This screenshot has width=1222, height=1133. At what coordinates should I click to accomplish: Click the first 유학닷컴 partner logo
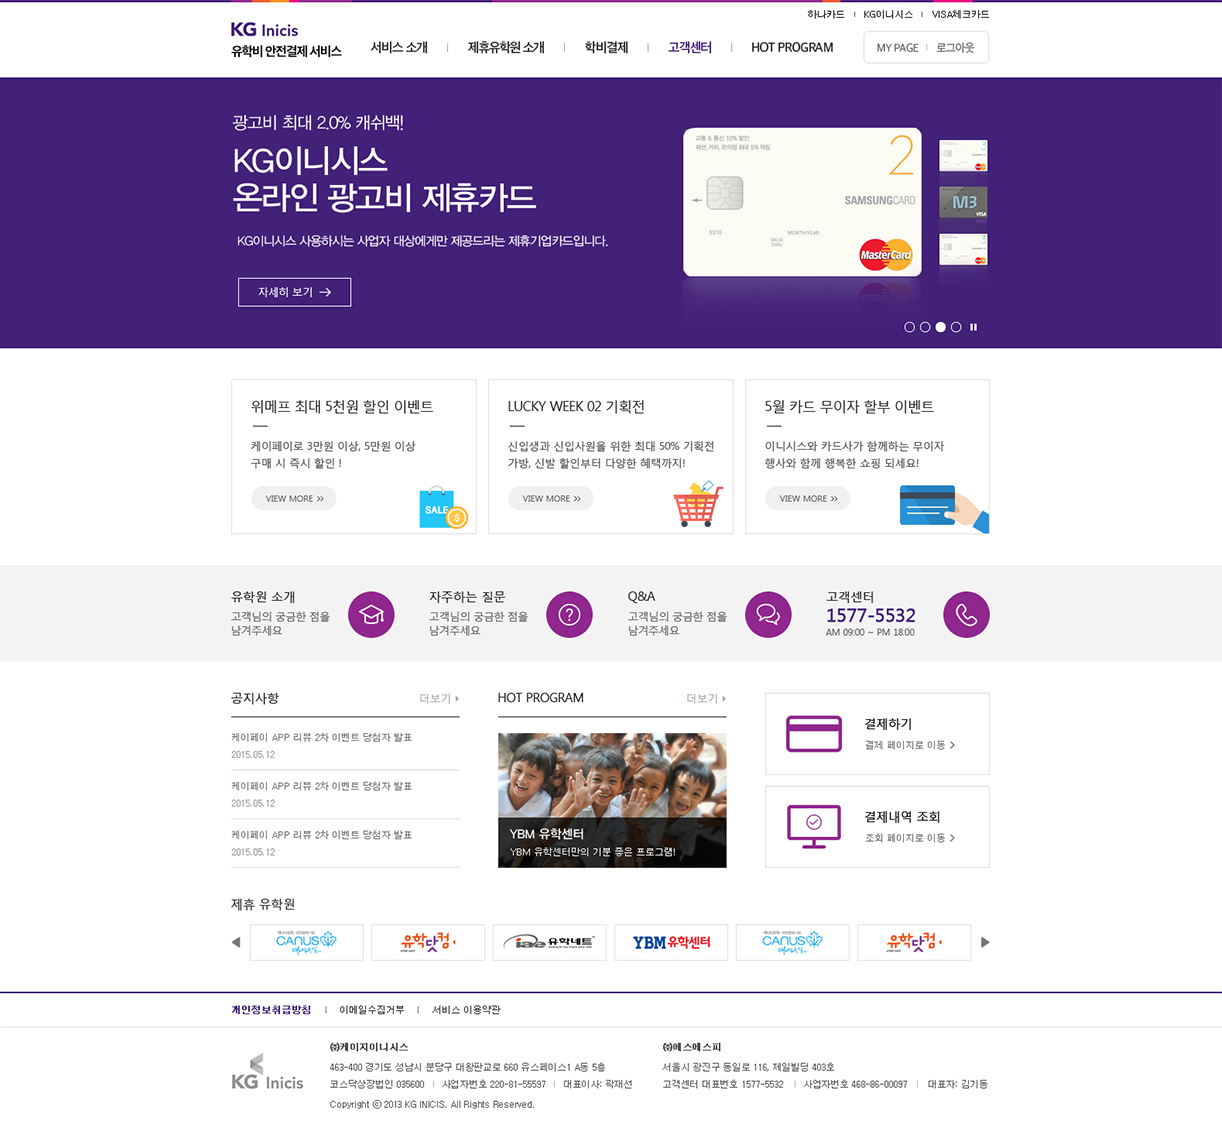coord(428,942)
